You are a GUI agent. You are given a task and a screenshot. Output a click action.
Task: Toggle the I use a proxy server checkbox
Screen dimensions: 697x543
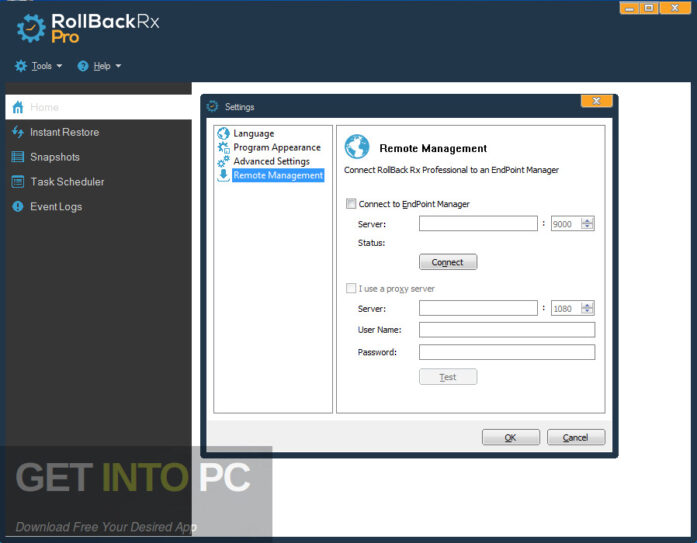pos(351,288)
